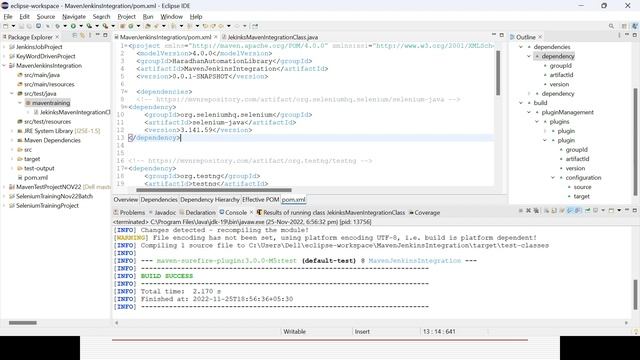The height and width of the screenshot is (360, 640).
Task: Close the Outline view tab
Action: [540, 37]
